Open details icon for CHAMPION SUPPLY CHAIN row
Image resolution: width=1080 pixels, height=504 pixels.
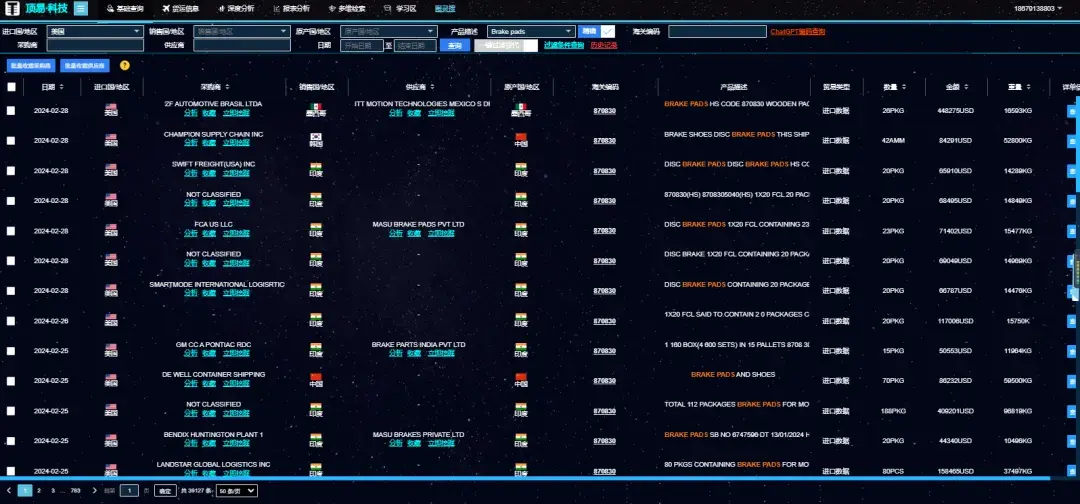point(1073,140)
